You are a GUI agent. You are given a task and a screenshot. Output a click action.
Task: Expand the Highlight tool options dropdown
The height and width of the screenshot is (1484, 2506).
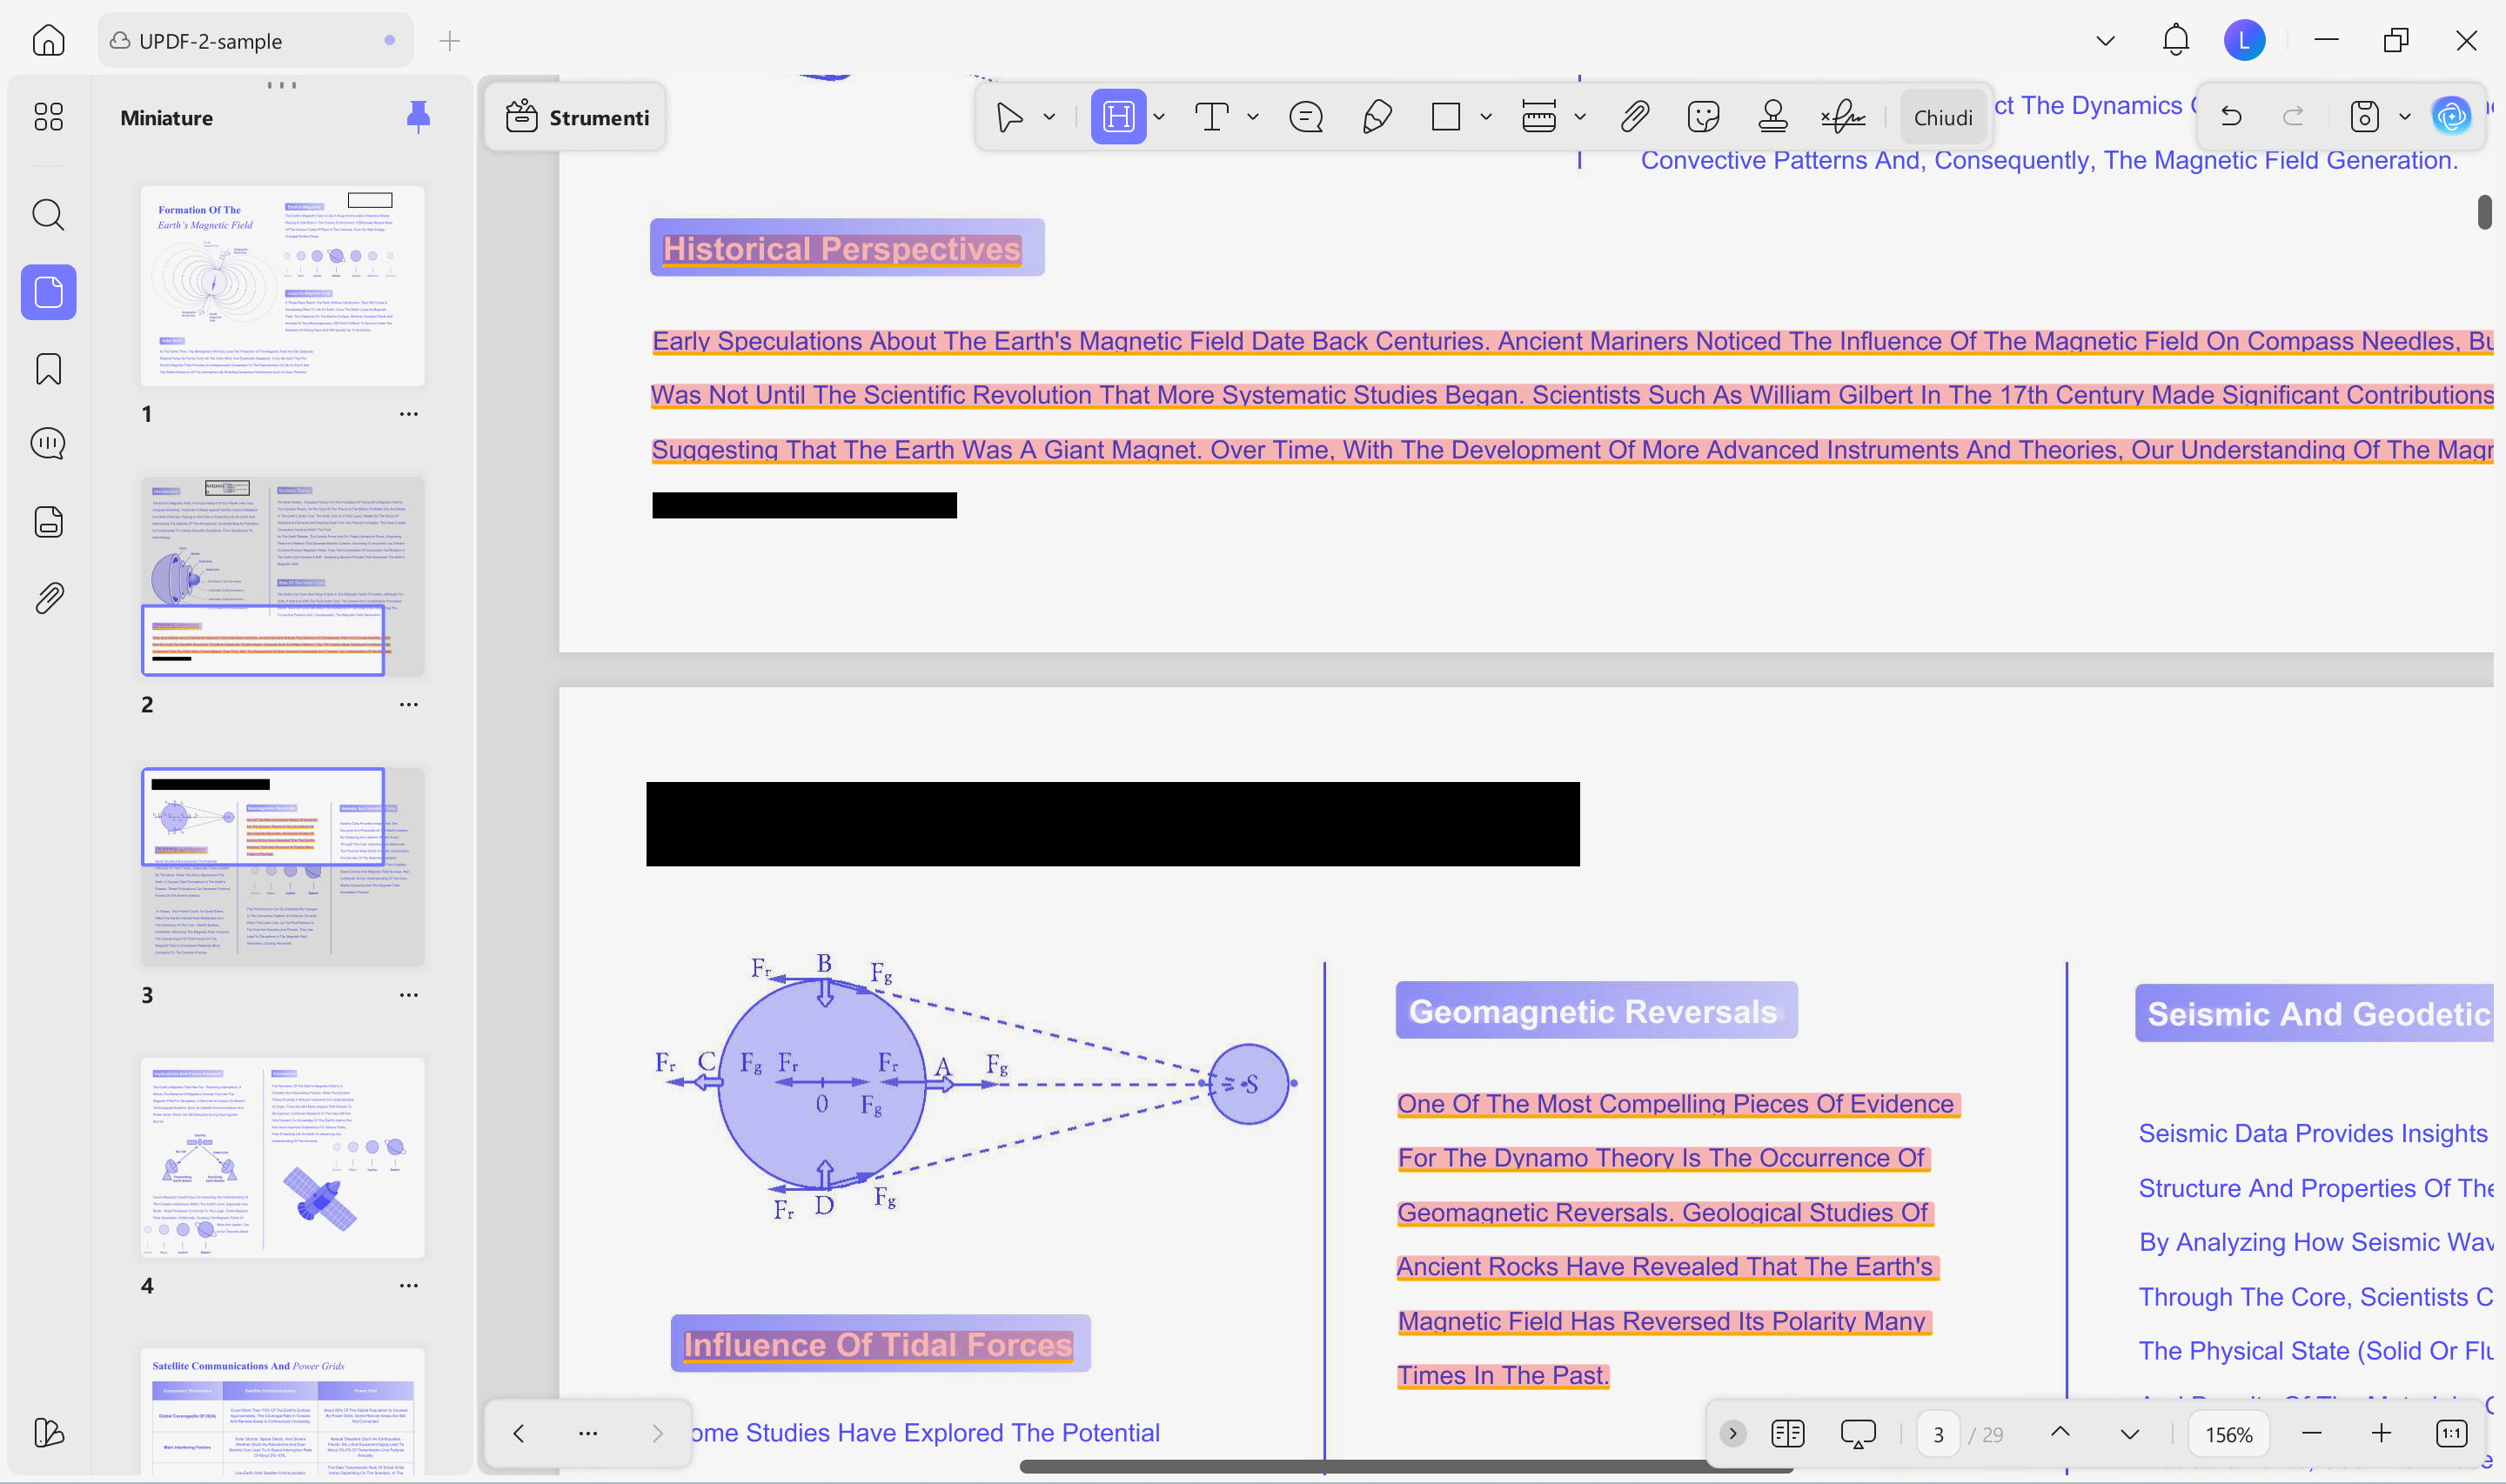tap(1159, 116)
